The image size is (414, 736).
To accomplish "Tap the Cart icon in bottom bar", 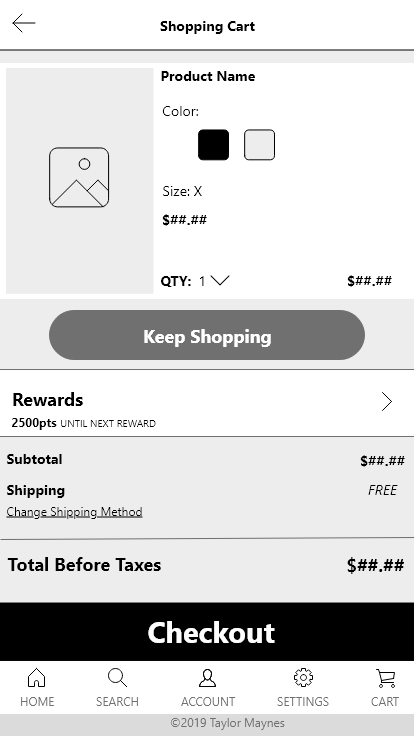I will pyautogui.click(x=385, y=678).
